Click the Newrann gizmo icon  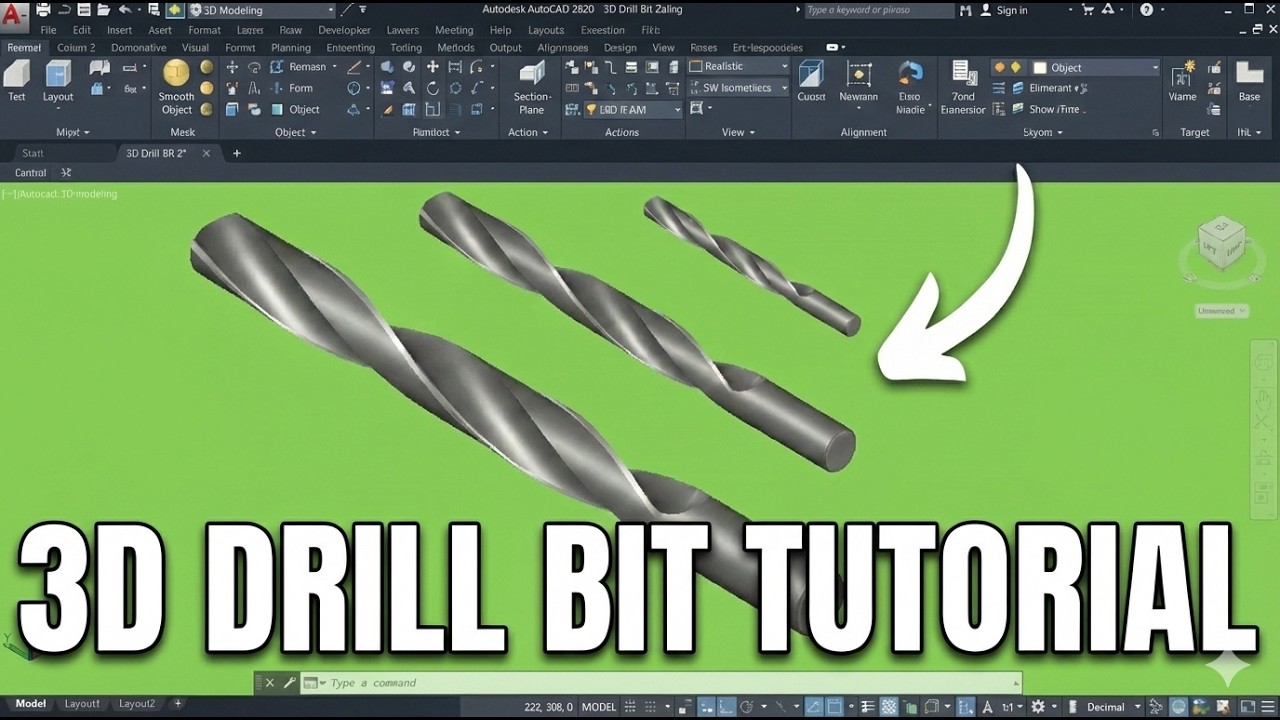[859, 73]
